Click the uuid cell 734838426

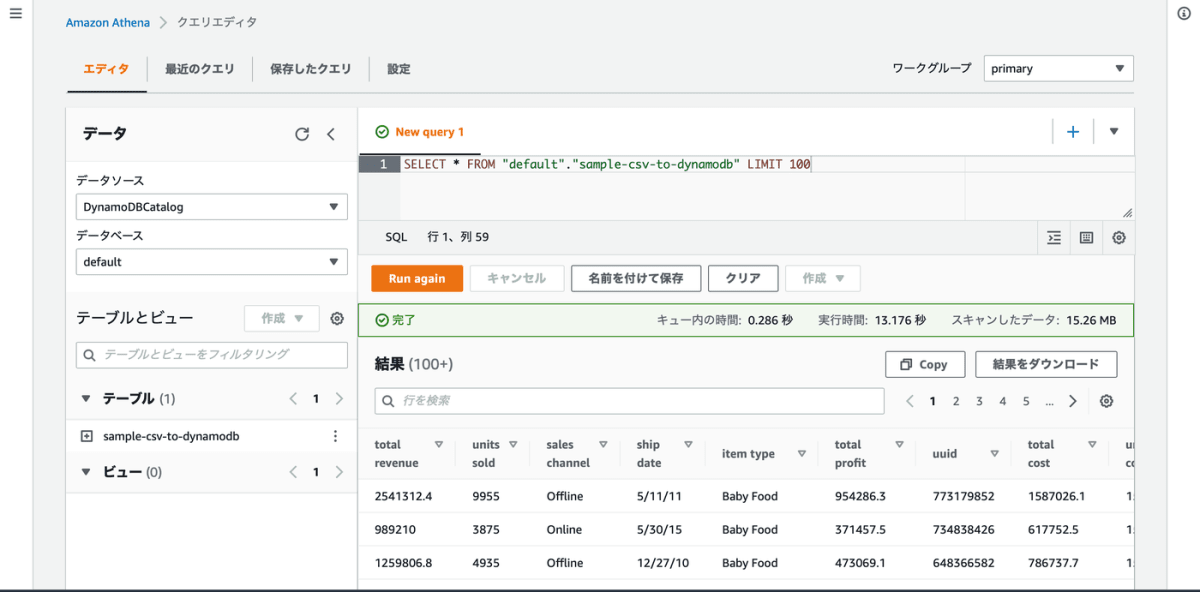click(964, 529)
